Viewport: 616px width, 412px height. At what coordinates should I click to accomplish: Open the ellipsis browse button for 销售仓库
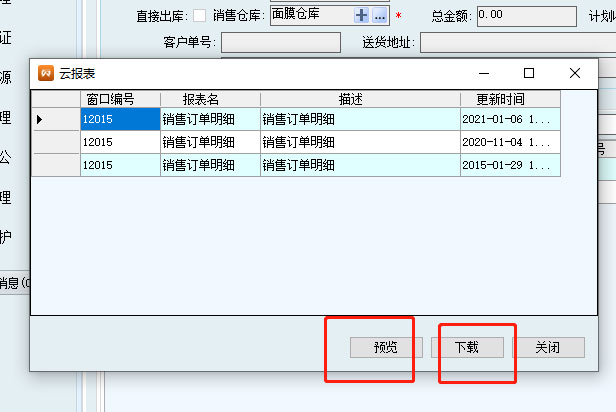pyautogui.click(x=379, y=17)
